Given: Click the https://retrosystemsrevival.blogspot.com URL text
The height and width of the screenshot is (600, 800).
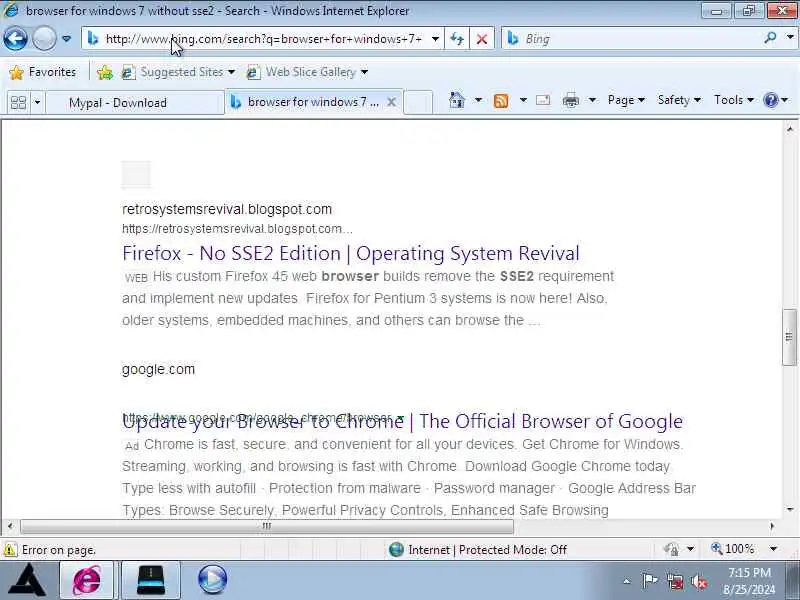Looking at the screenshot, I should click(237, 229).
